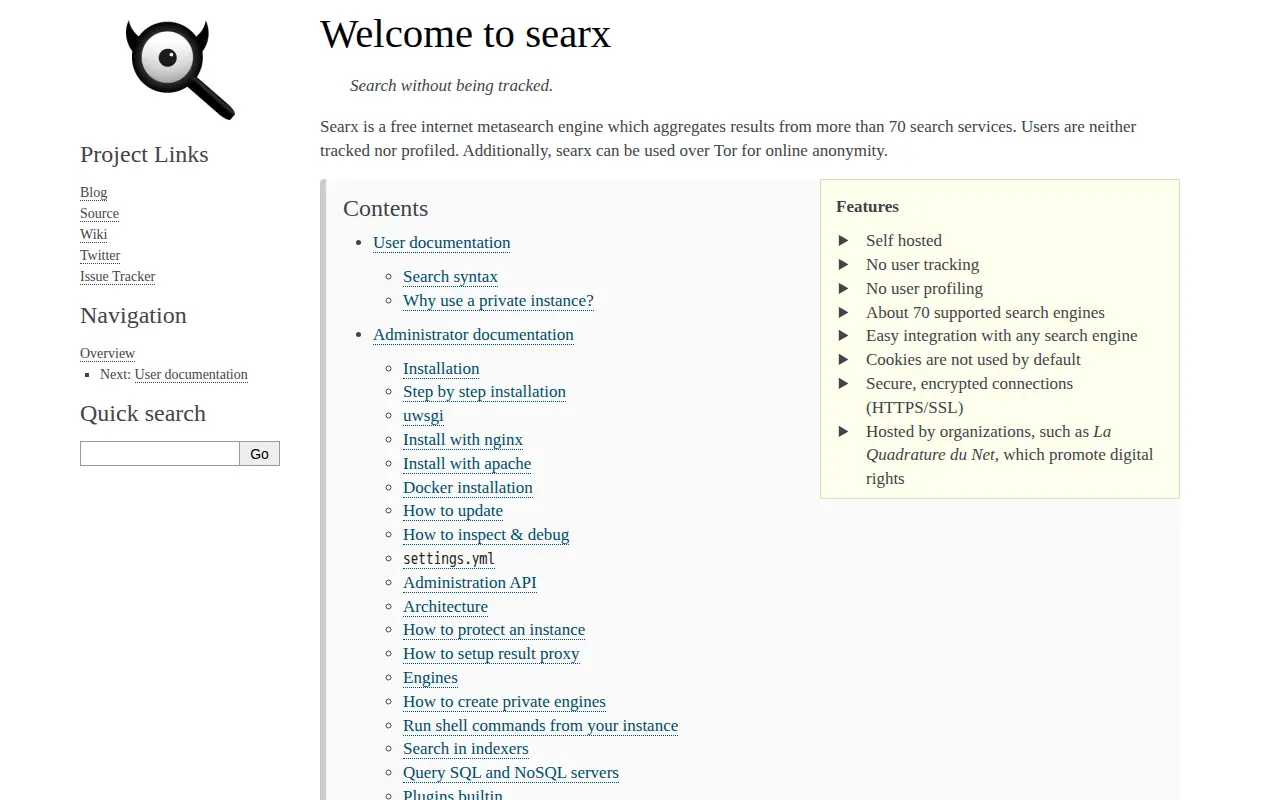Viewport: 1280px width, 800px height.
Task: Open Plugins builtin link
Action: (x=453, y=794)
